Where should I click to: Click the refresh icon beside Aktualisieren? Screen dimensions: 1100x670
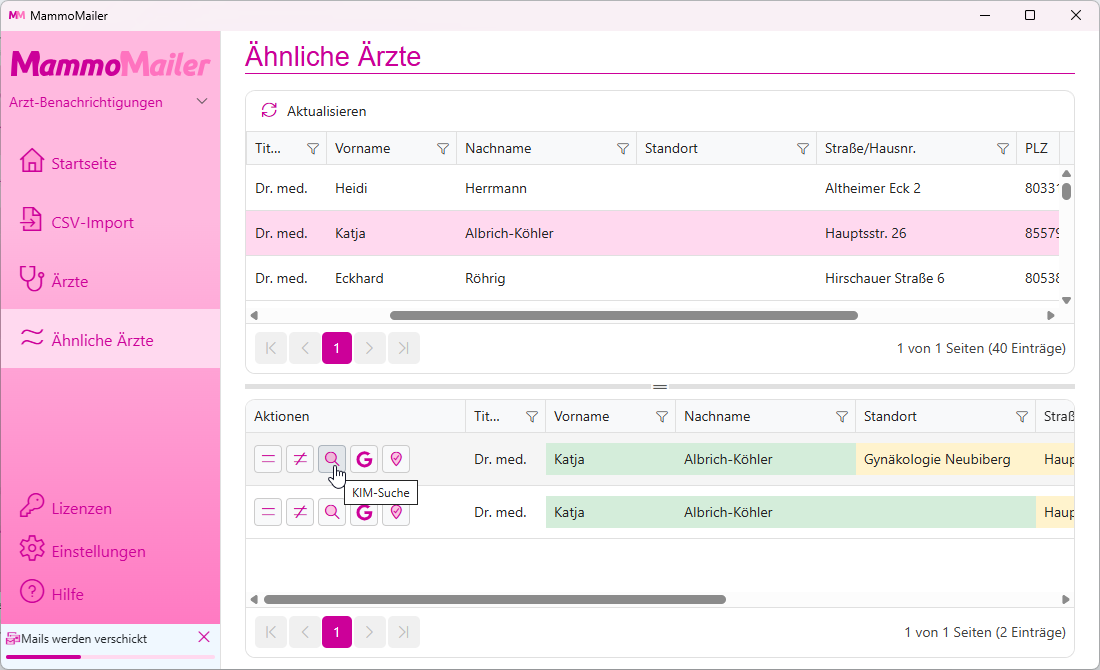(x=269, y=111)
